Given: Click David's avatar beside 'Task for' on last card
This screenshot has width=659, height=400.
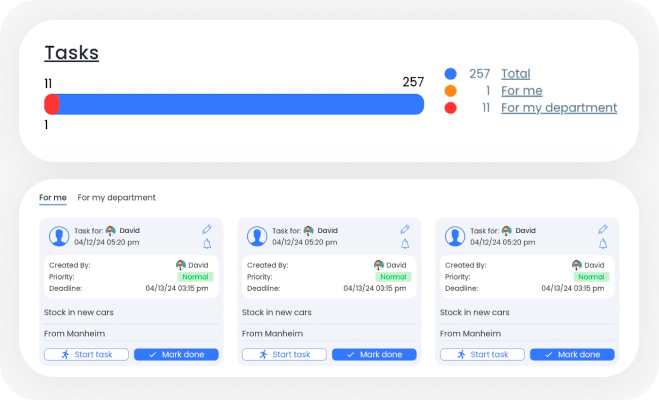Looking at the screenshot, I should [506, 231].
